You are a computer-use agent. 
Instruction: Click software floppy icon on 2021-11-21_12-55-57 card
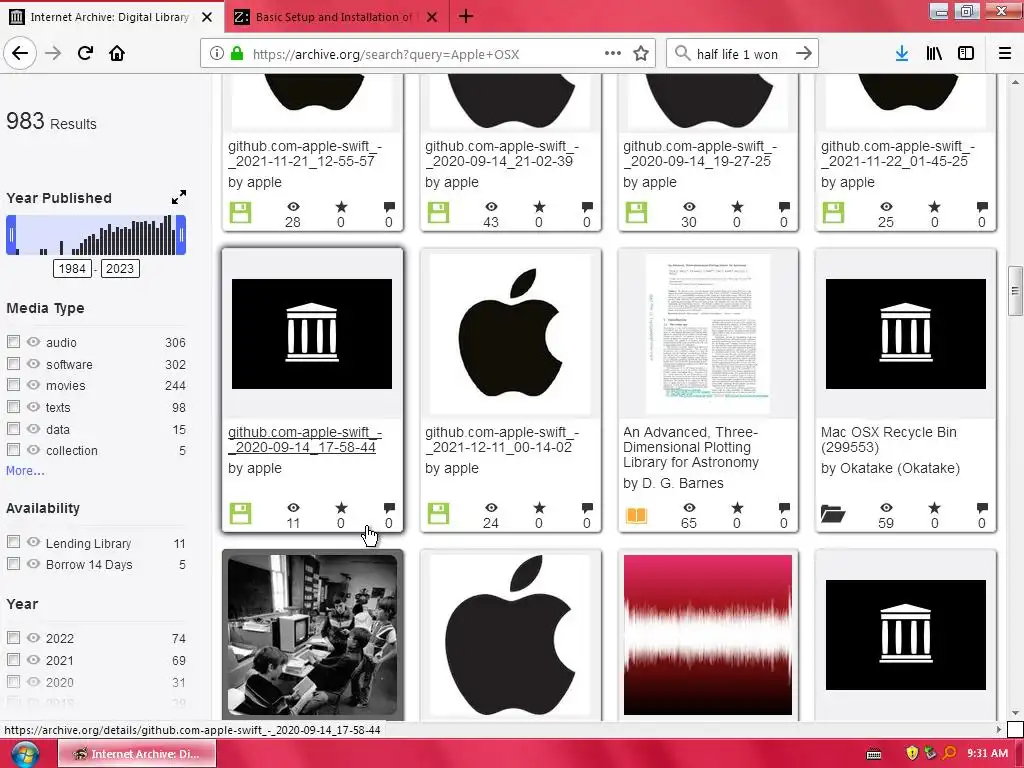point(240,212)
